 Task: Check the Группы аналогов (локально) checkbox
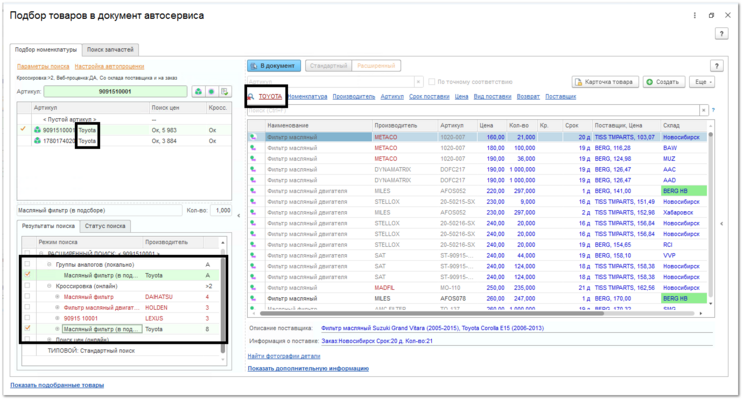(27, 264)
